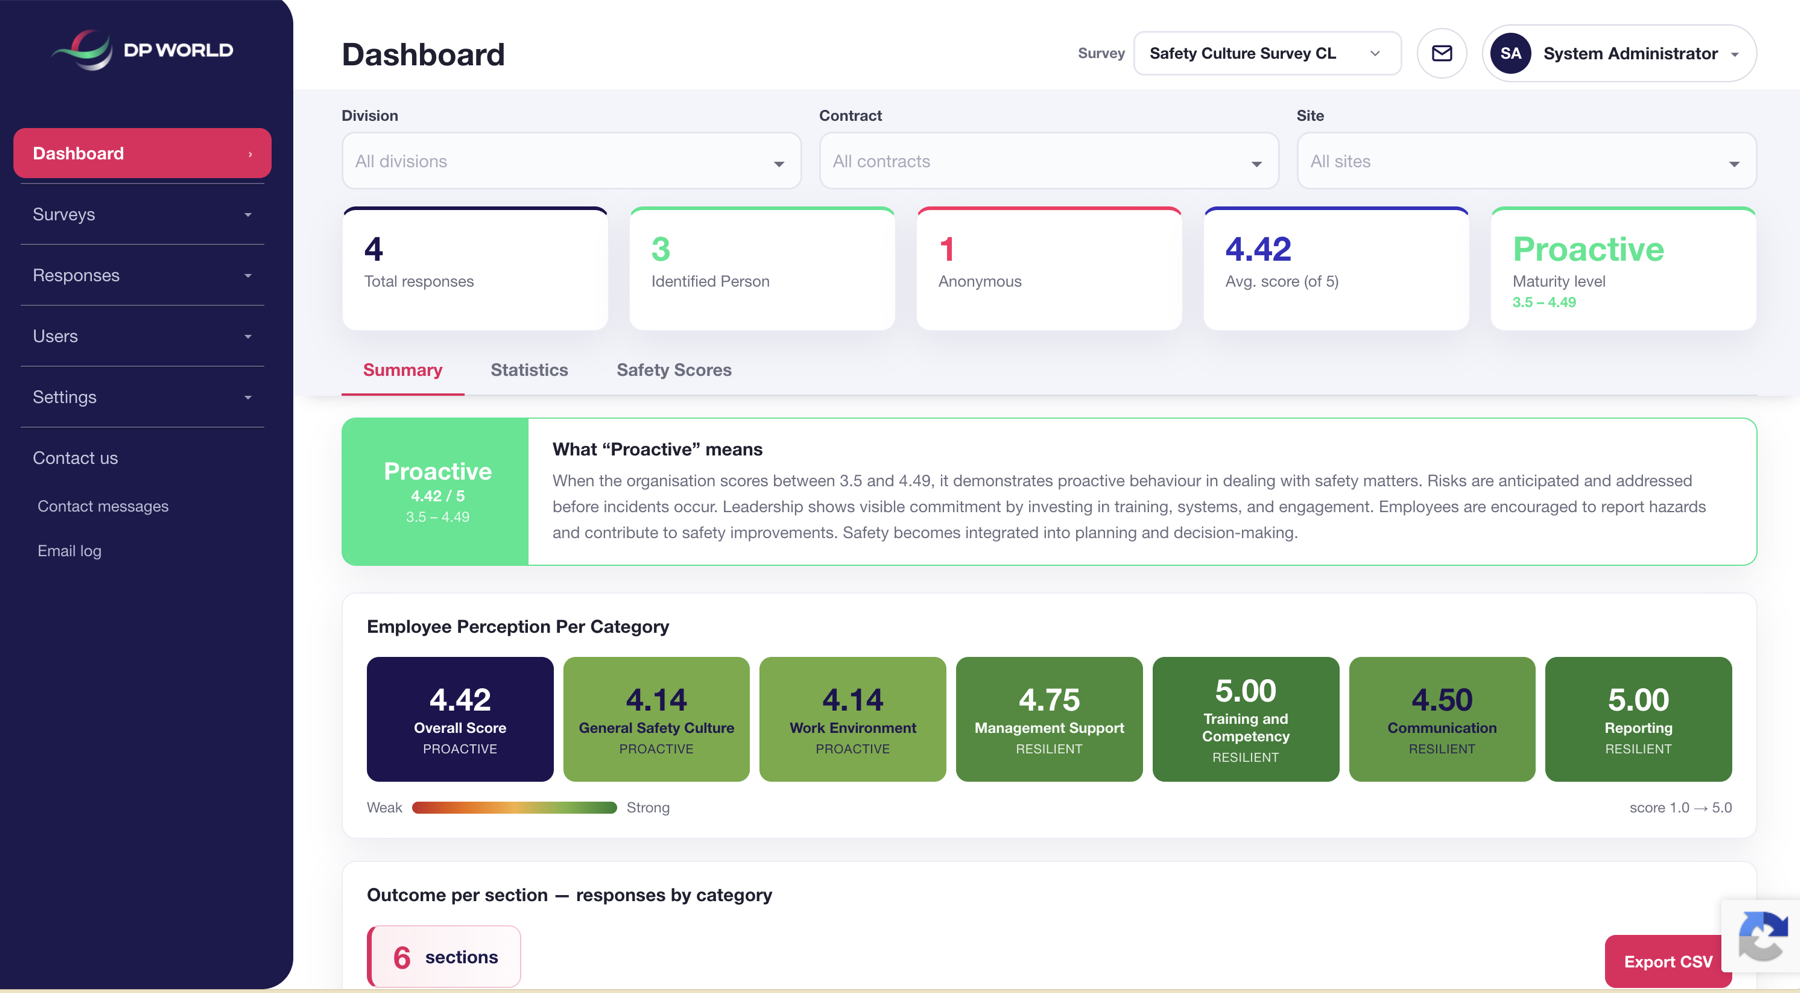This screenshot has height=993, width=1800.
Task: Click the green Proactive 4.42 / 5 box
Action: pyautogui.click(x=435, y=492)
